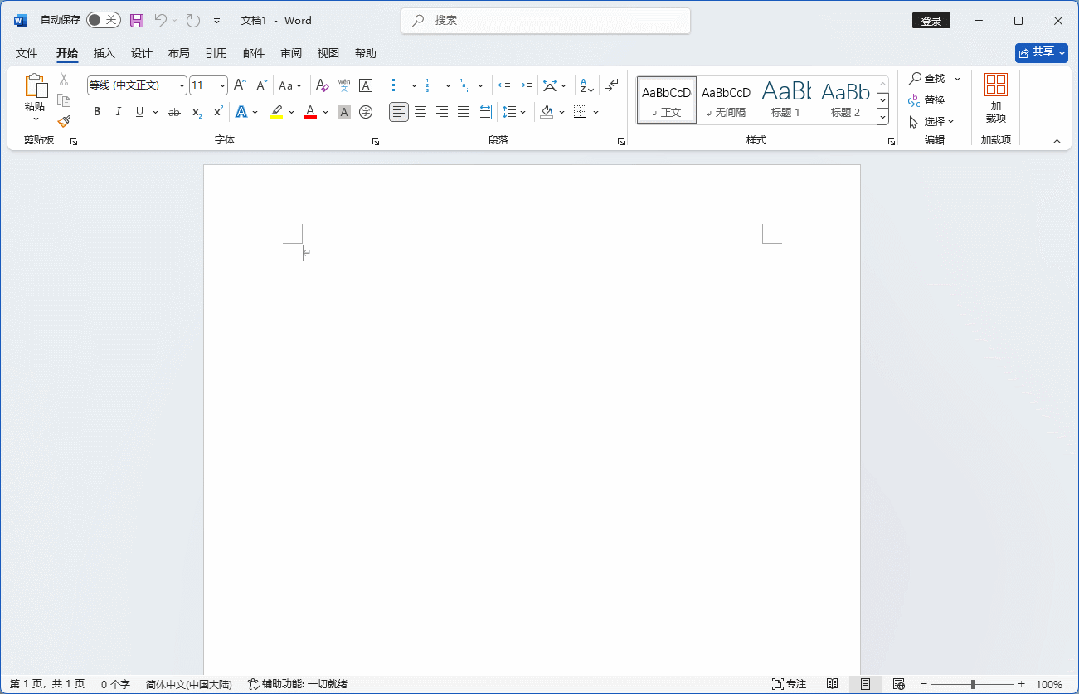Switch to Read Mode view in status bar

[x=833, y=684]
